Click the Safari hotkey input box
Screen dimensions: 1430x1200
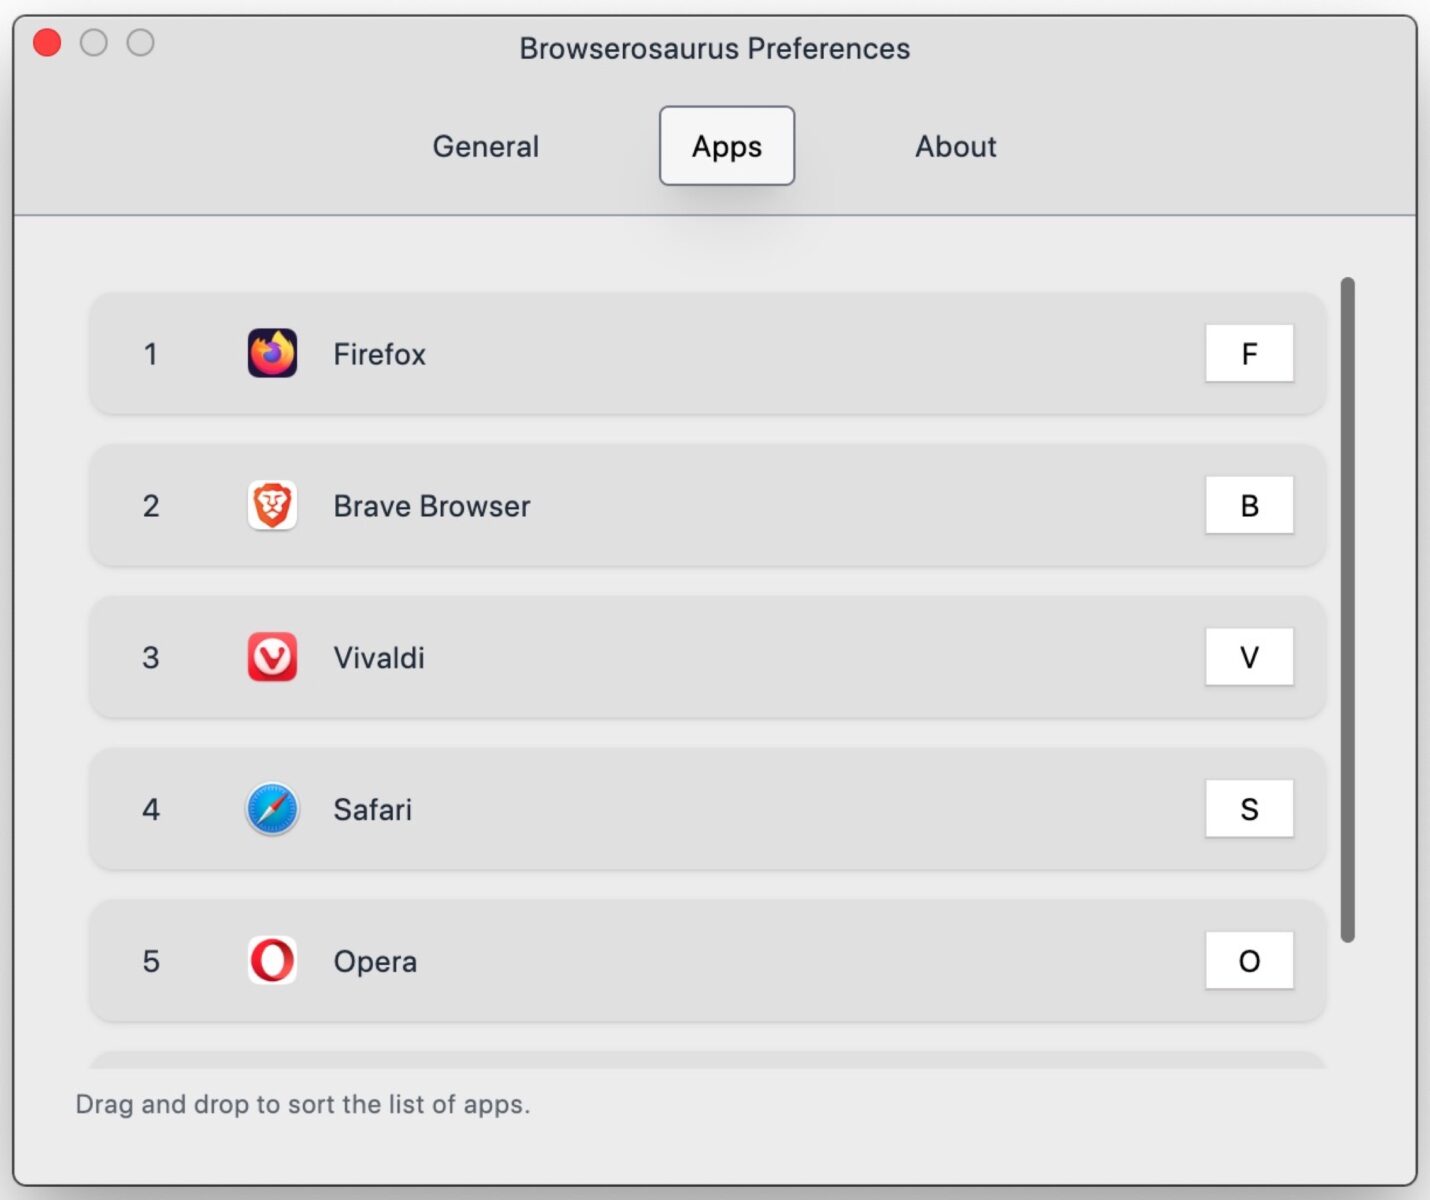[1249, 809]
